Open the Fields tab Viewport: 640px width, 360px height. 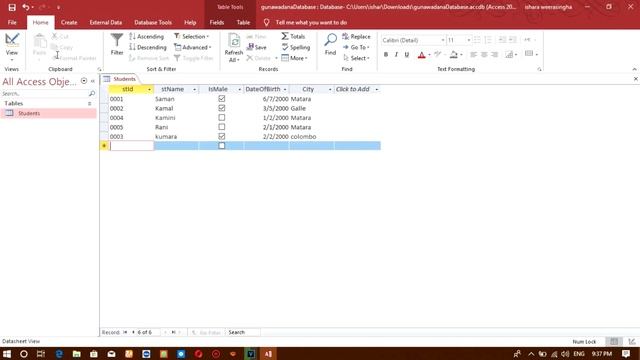click(x=217, y=22)
